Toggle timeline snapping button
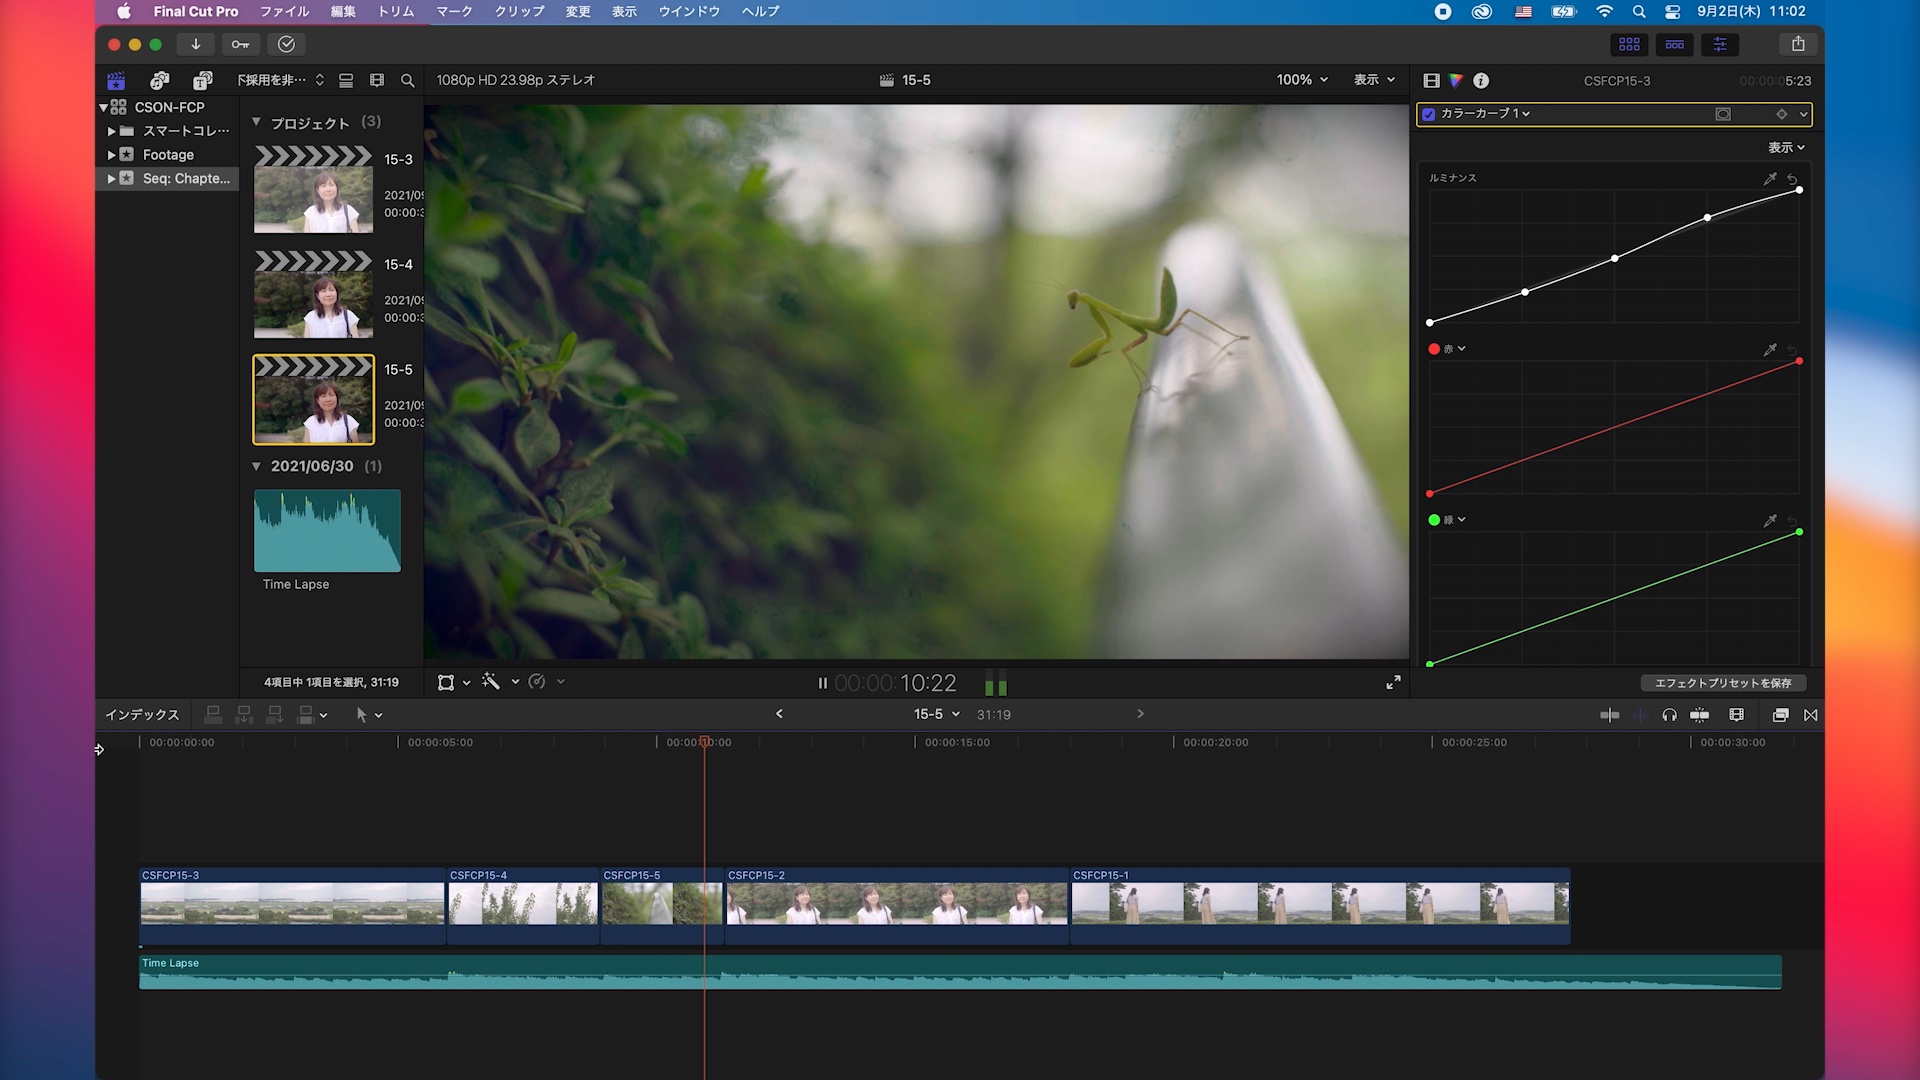1920x1080 pixels. tap(1699, 715)
